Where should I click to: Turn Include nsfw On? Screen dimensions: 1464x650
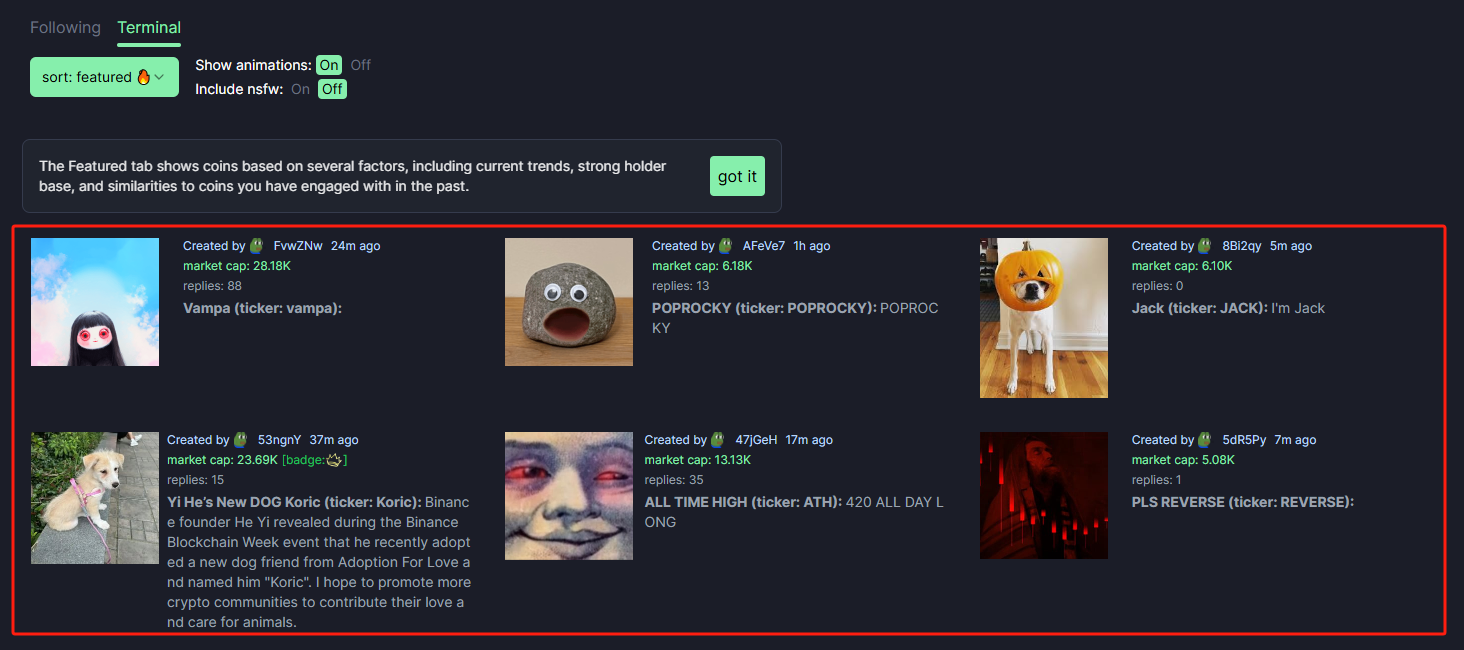tap(300, 89)
